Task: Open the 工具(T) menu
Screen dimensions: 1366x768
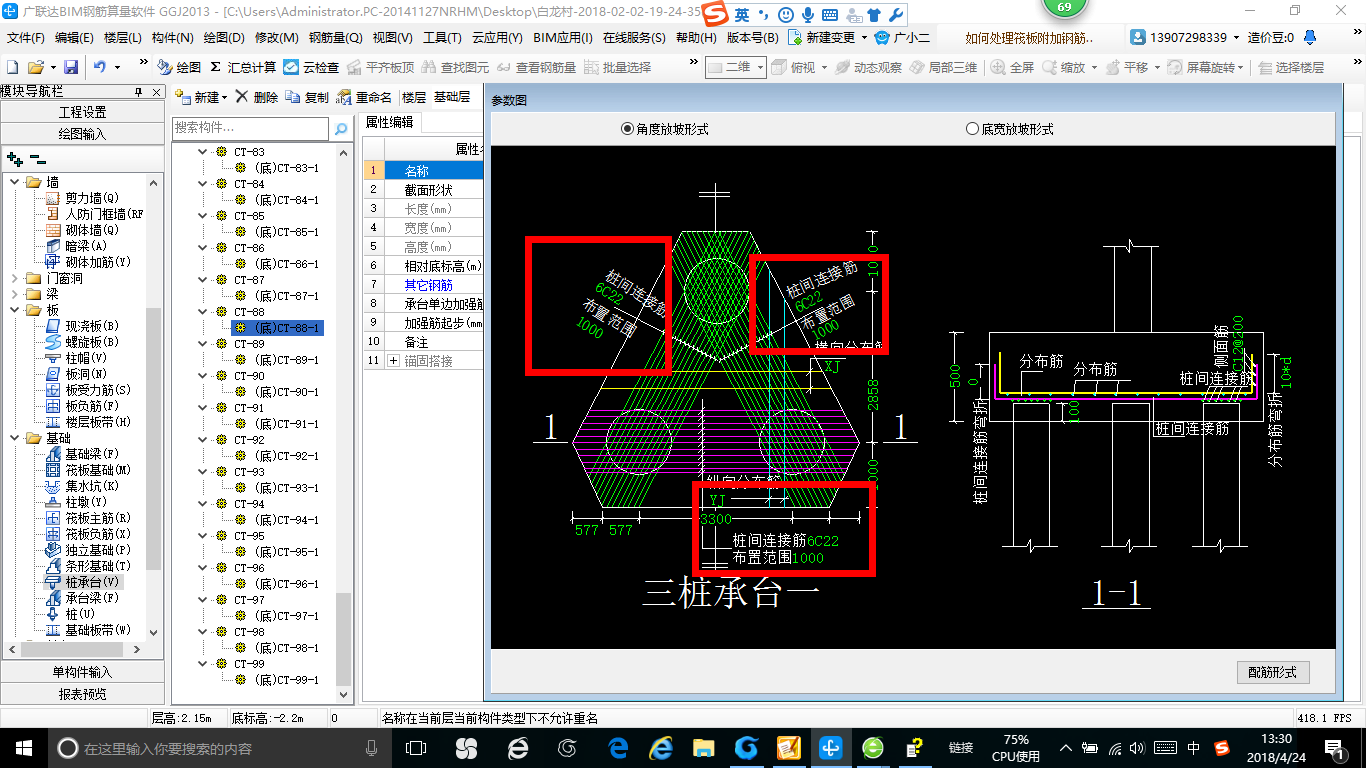Action: coord(442,37)
